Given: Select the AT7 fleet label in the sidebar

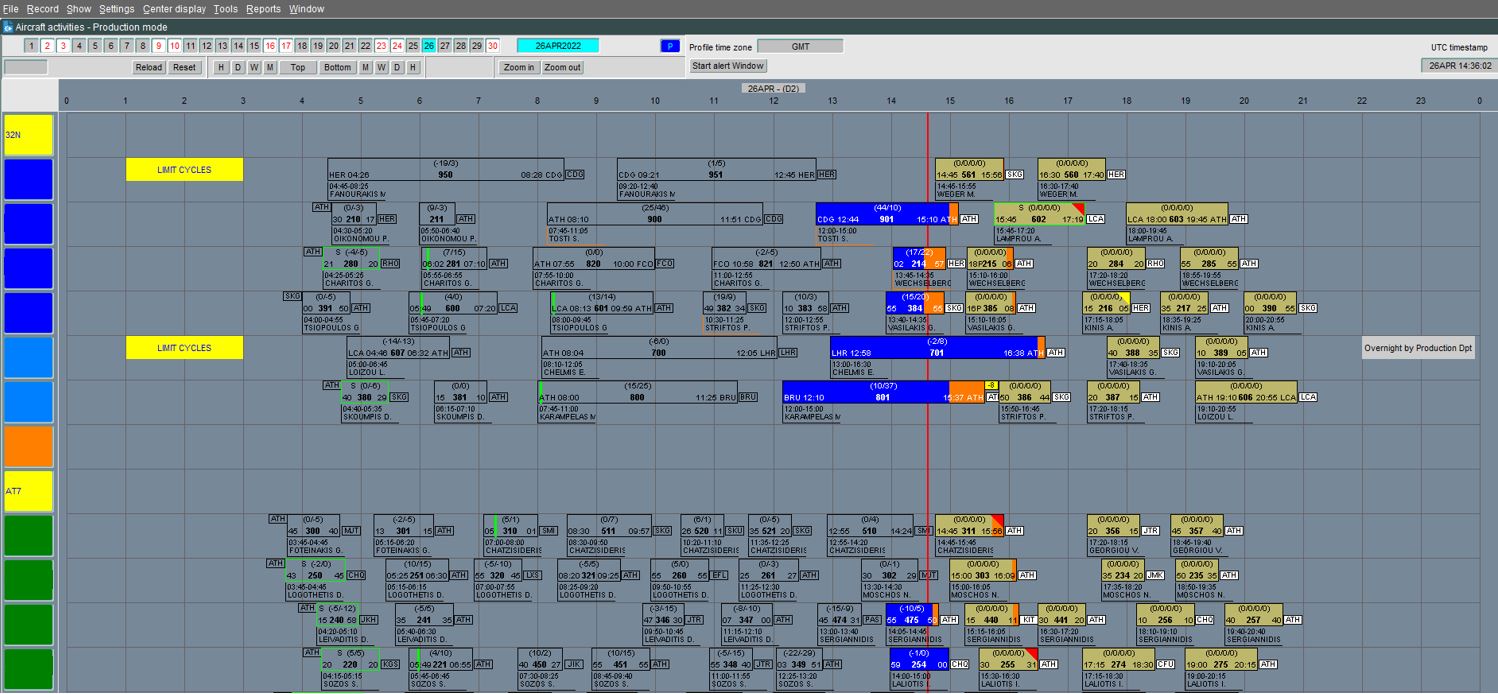Looking at the screenshot, I should [x=25, y=489].
